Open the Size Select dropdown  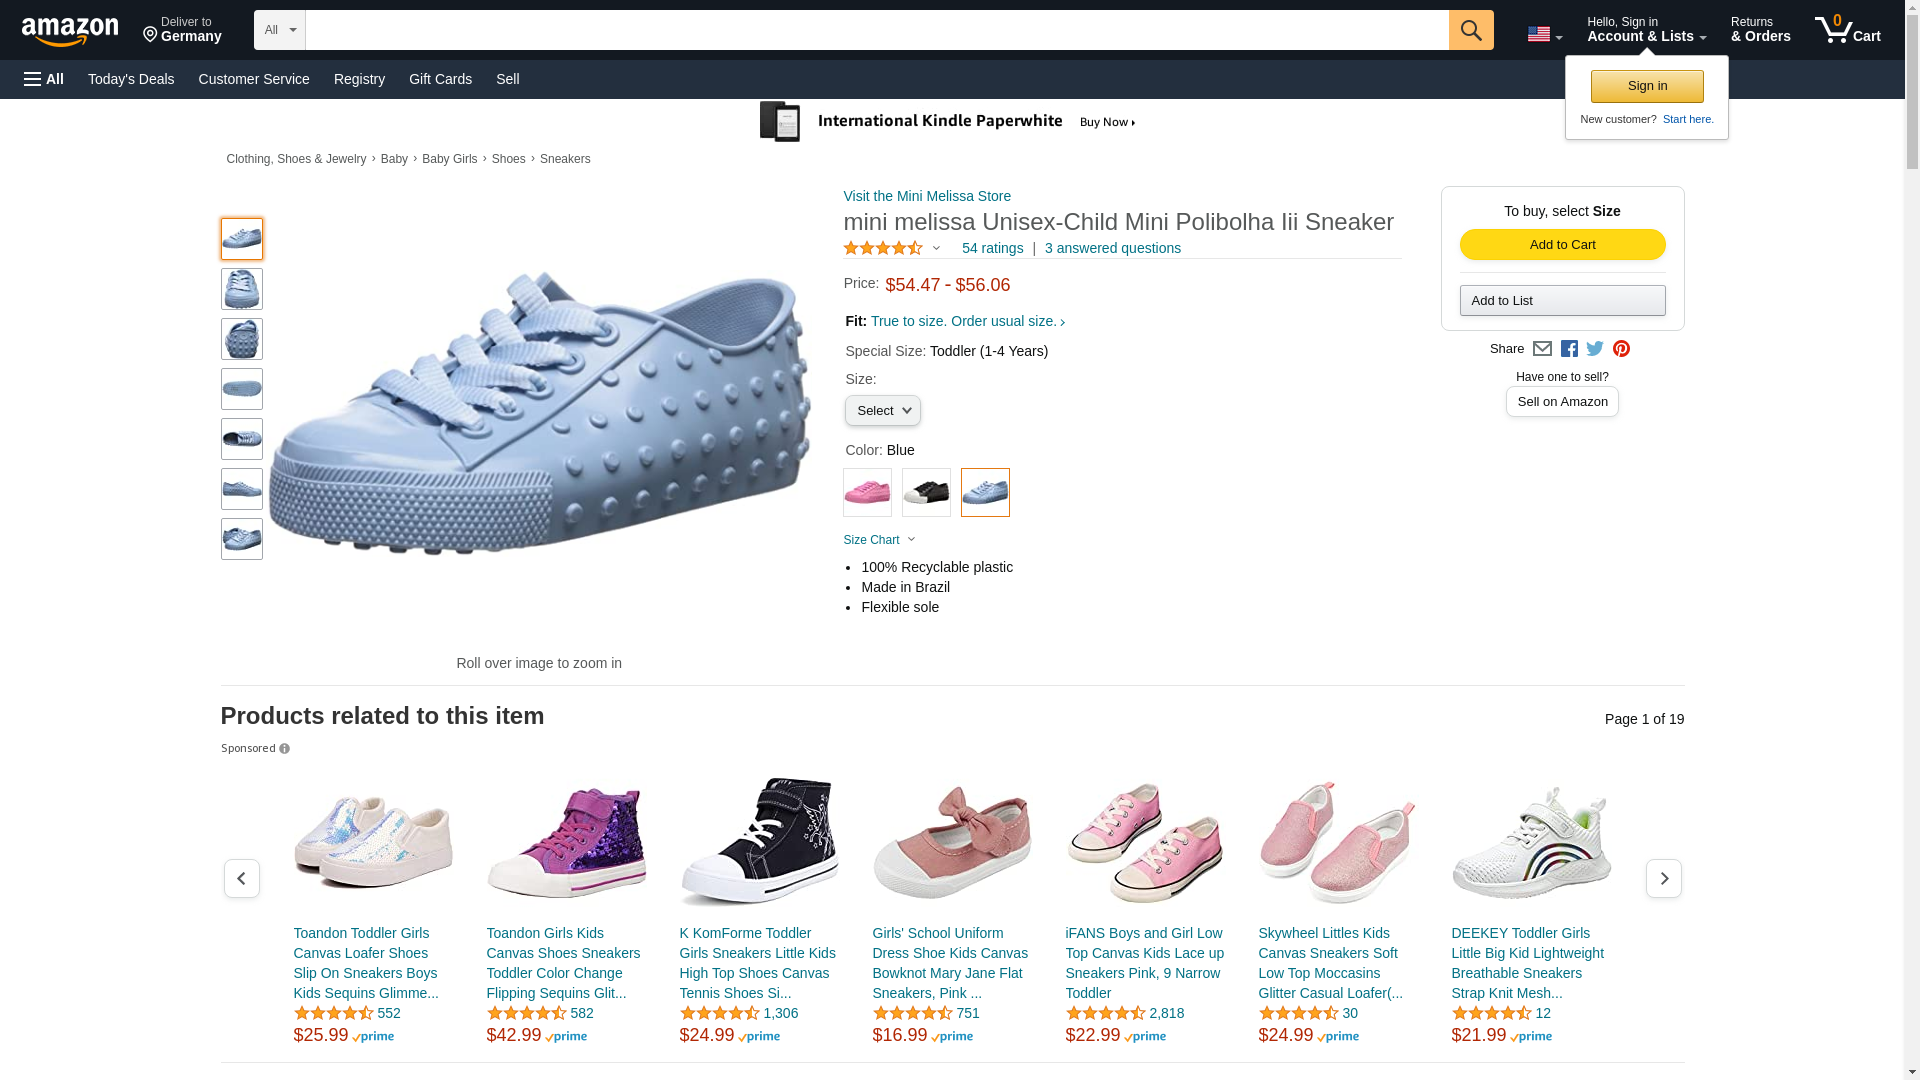coord(882,411)
